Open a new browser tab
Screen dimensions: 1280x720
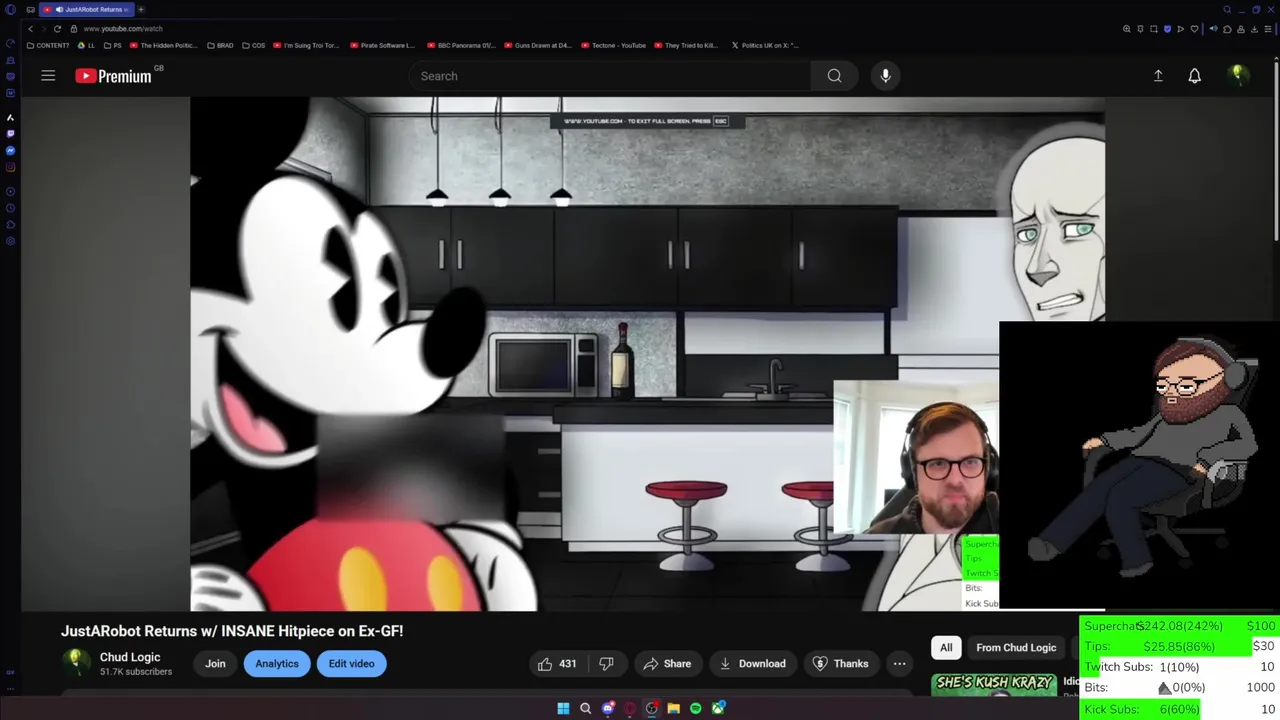point(141,9)
